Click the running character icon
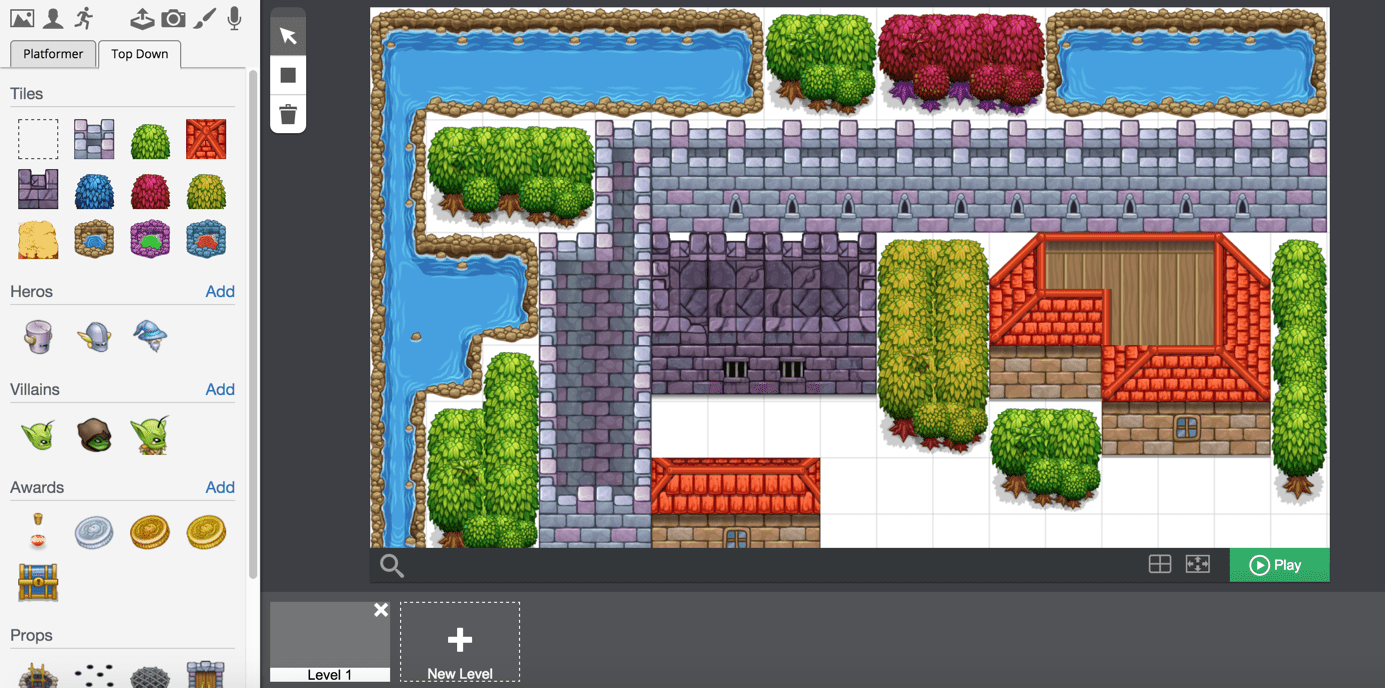This screenshot has height=688, width=1385. 84,18
